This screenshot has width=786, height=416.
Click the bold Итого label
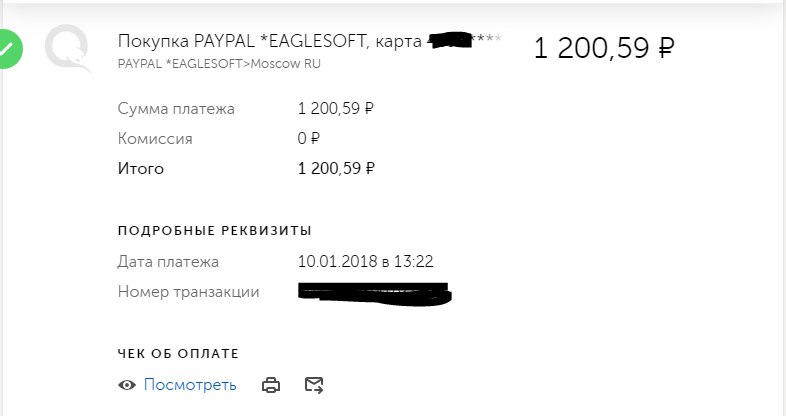pos(141,168)
